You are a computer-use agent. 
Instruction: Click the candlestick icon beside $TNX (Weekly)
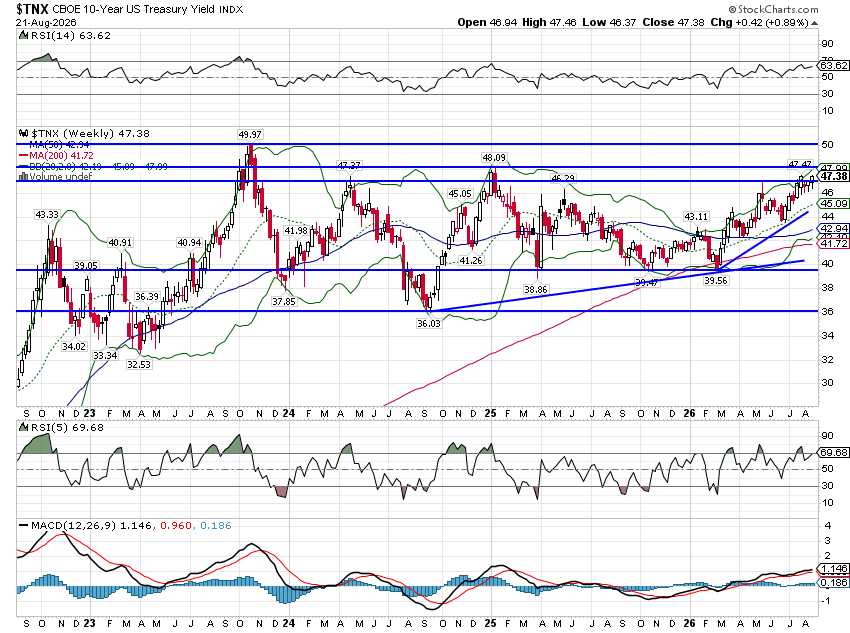point(23,133)
